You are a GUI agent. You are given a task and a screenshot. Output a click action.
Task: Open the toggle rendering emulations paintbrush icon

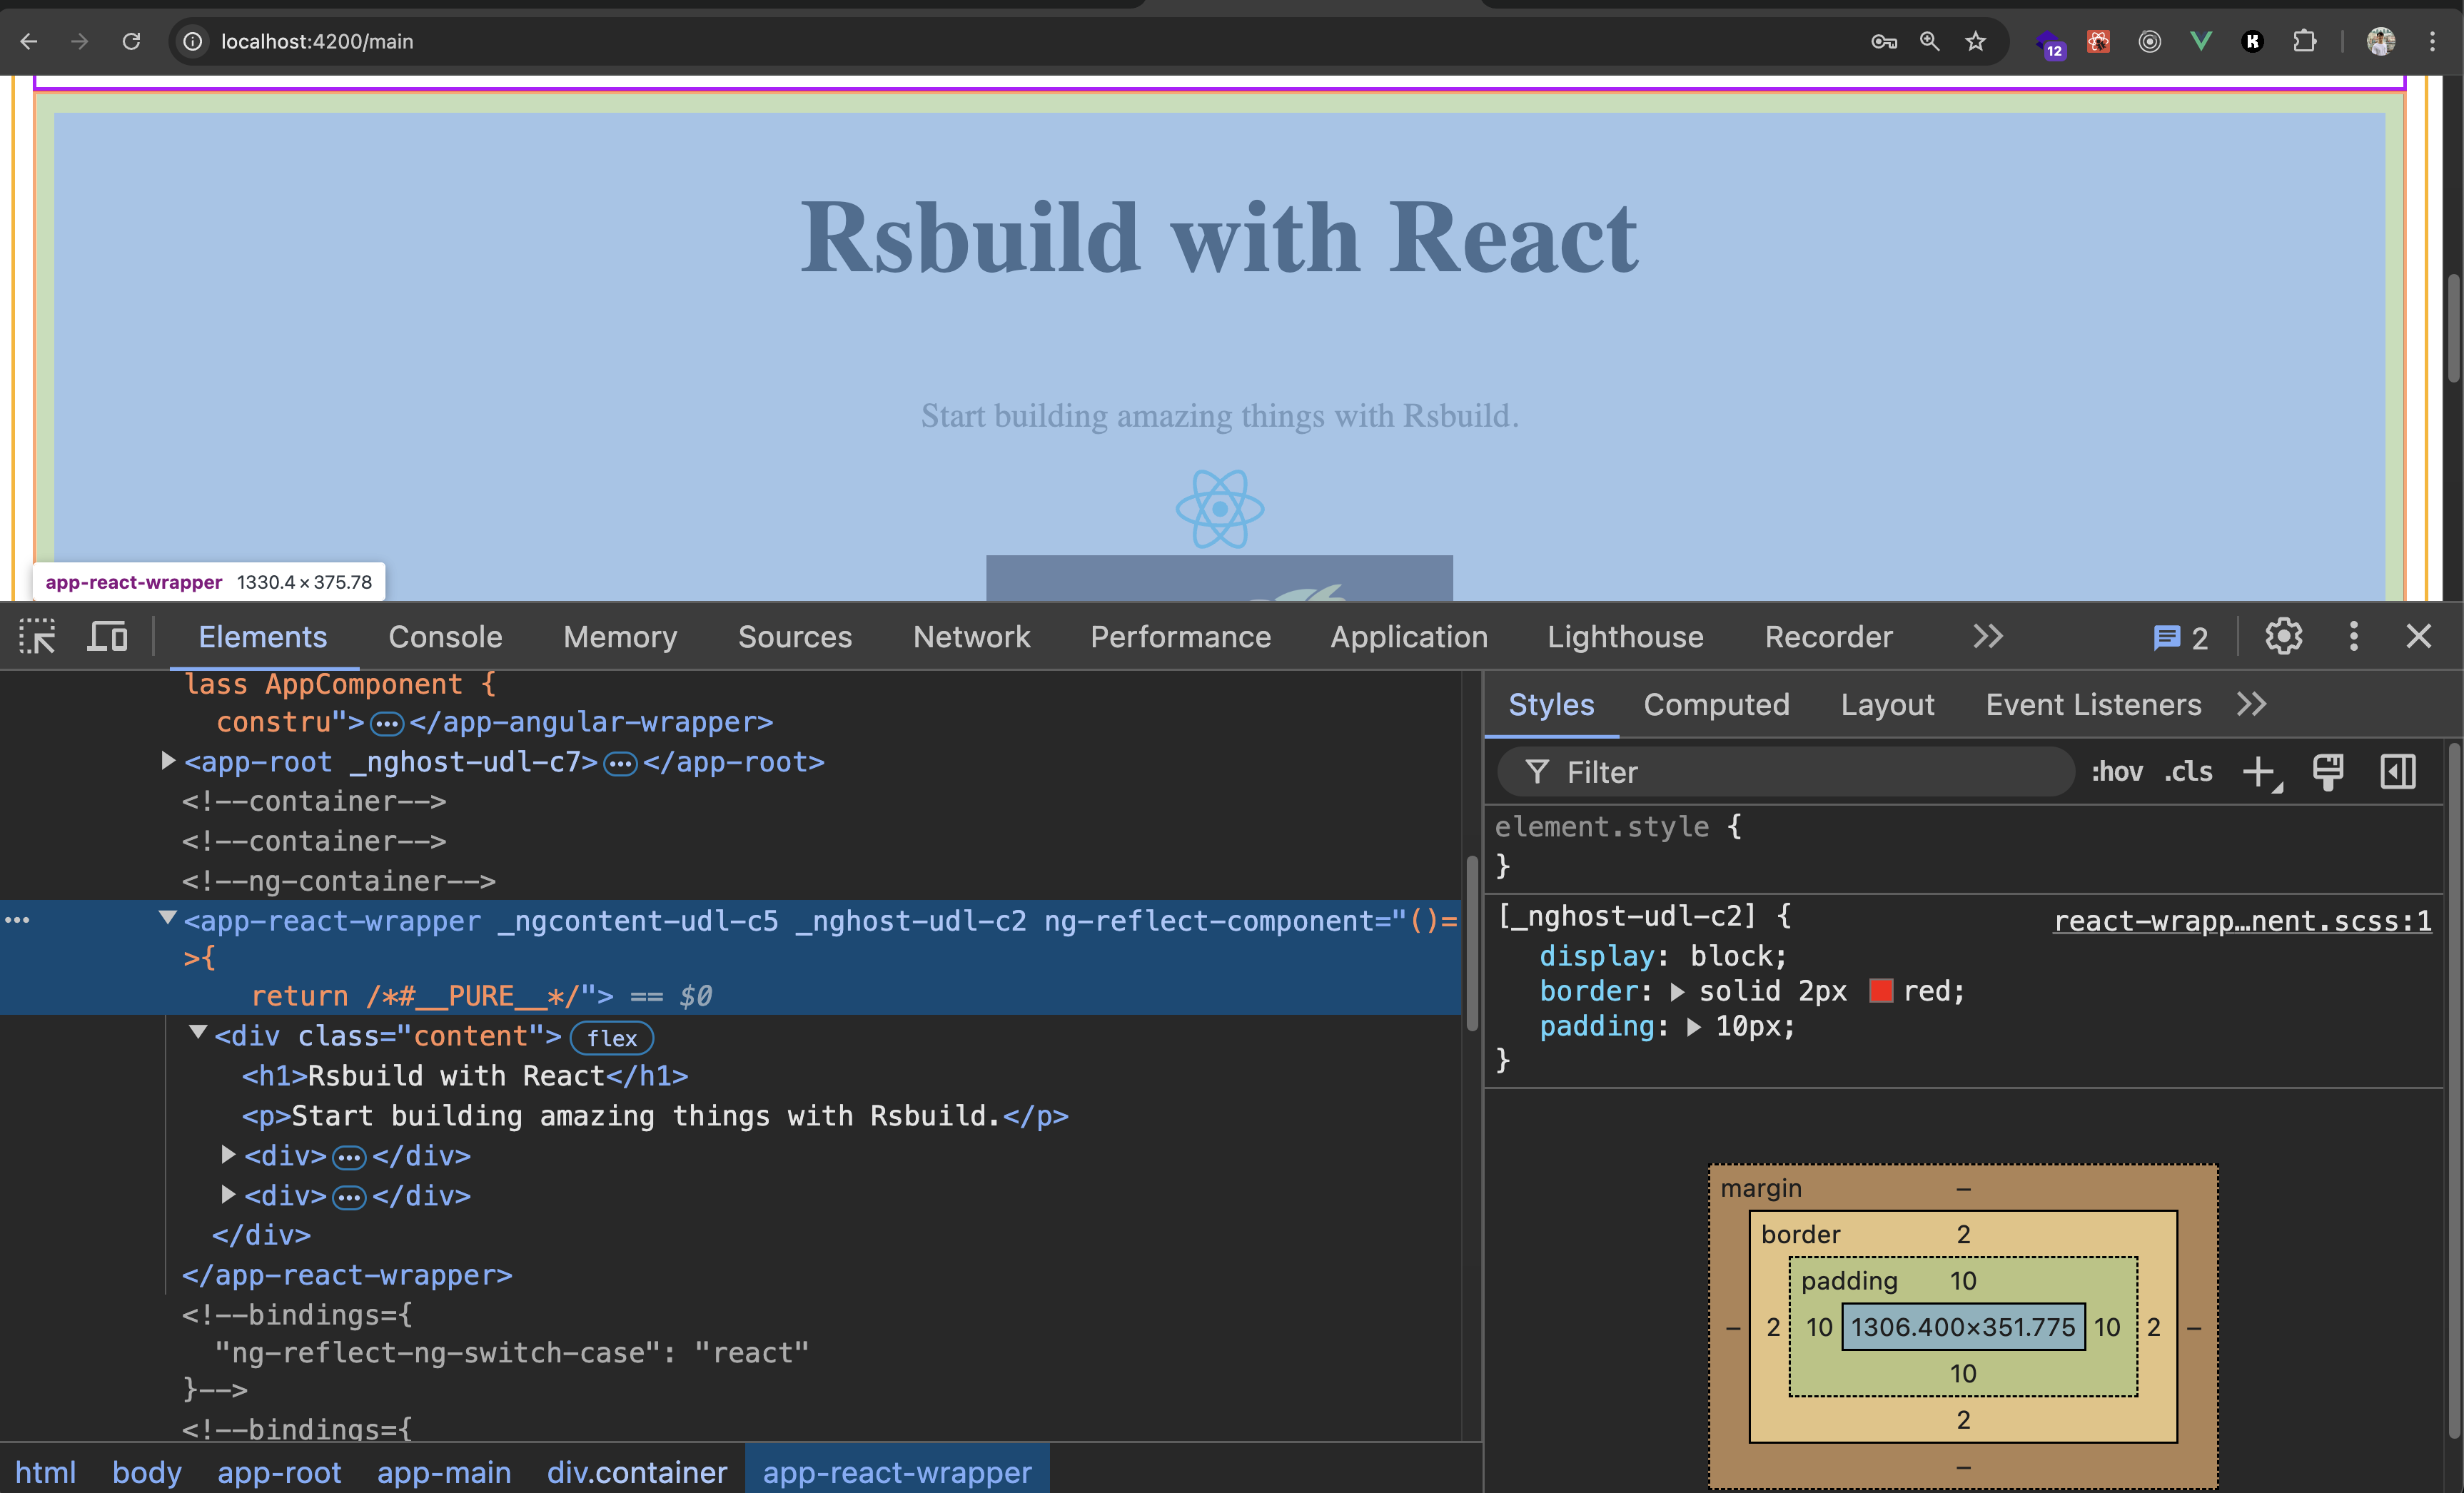coord(2329,771)
